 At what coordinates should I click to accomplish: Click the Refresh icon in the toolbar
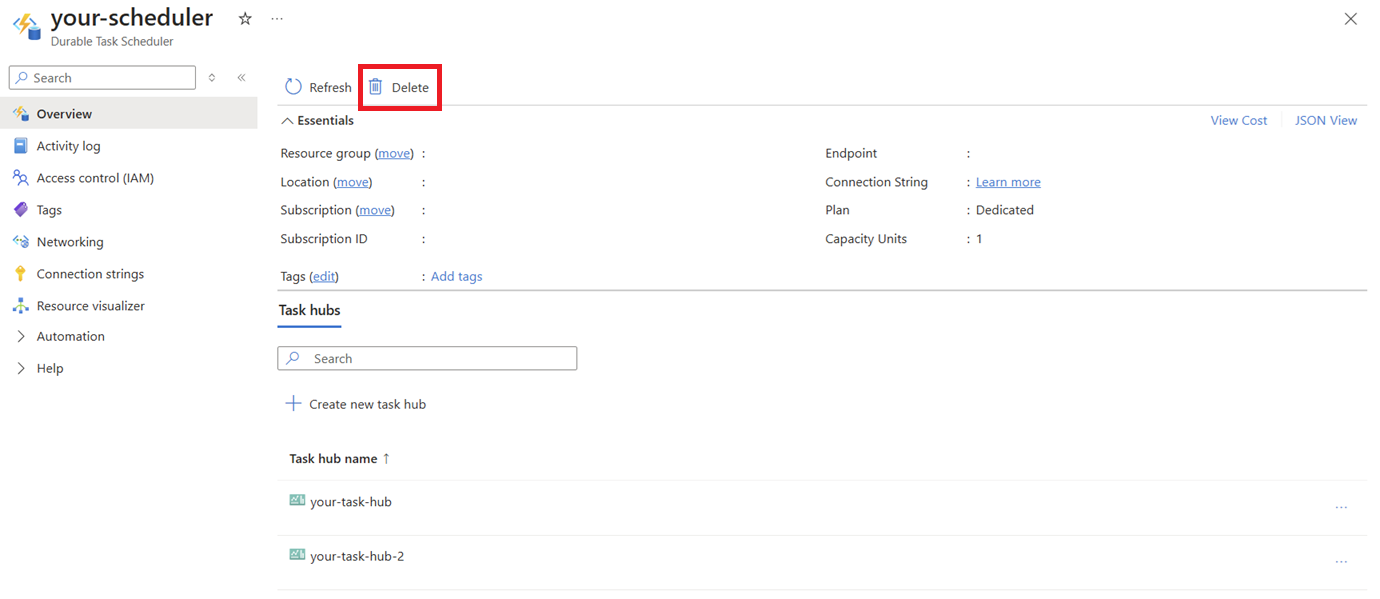292,86
